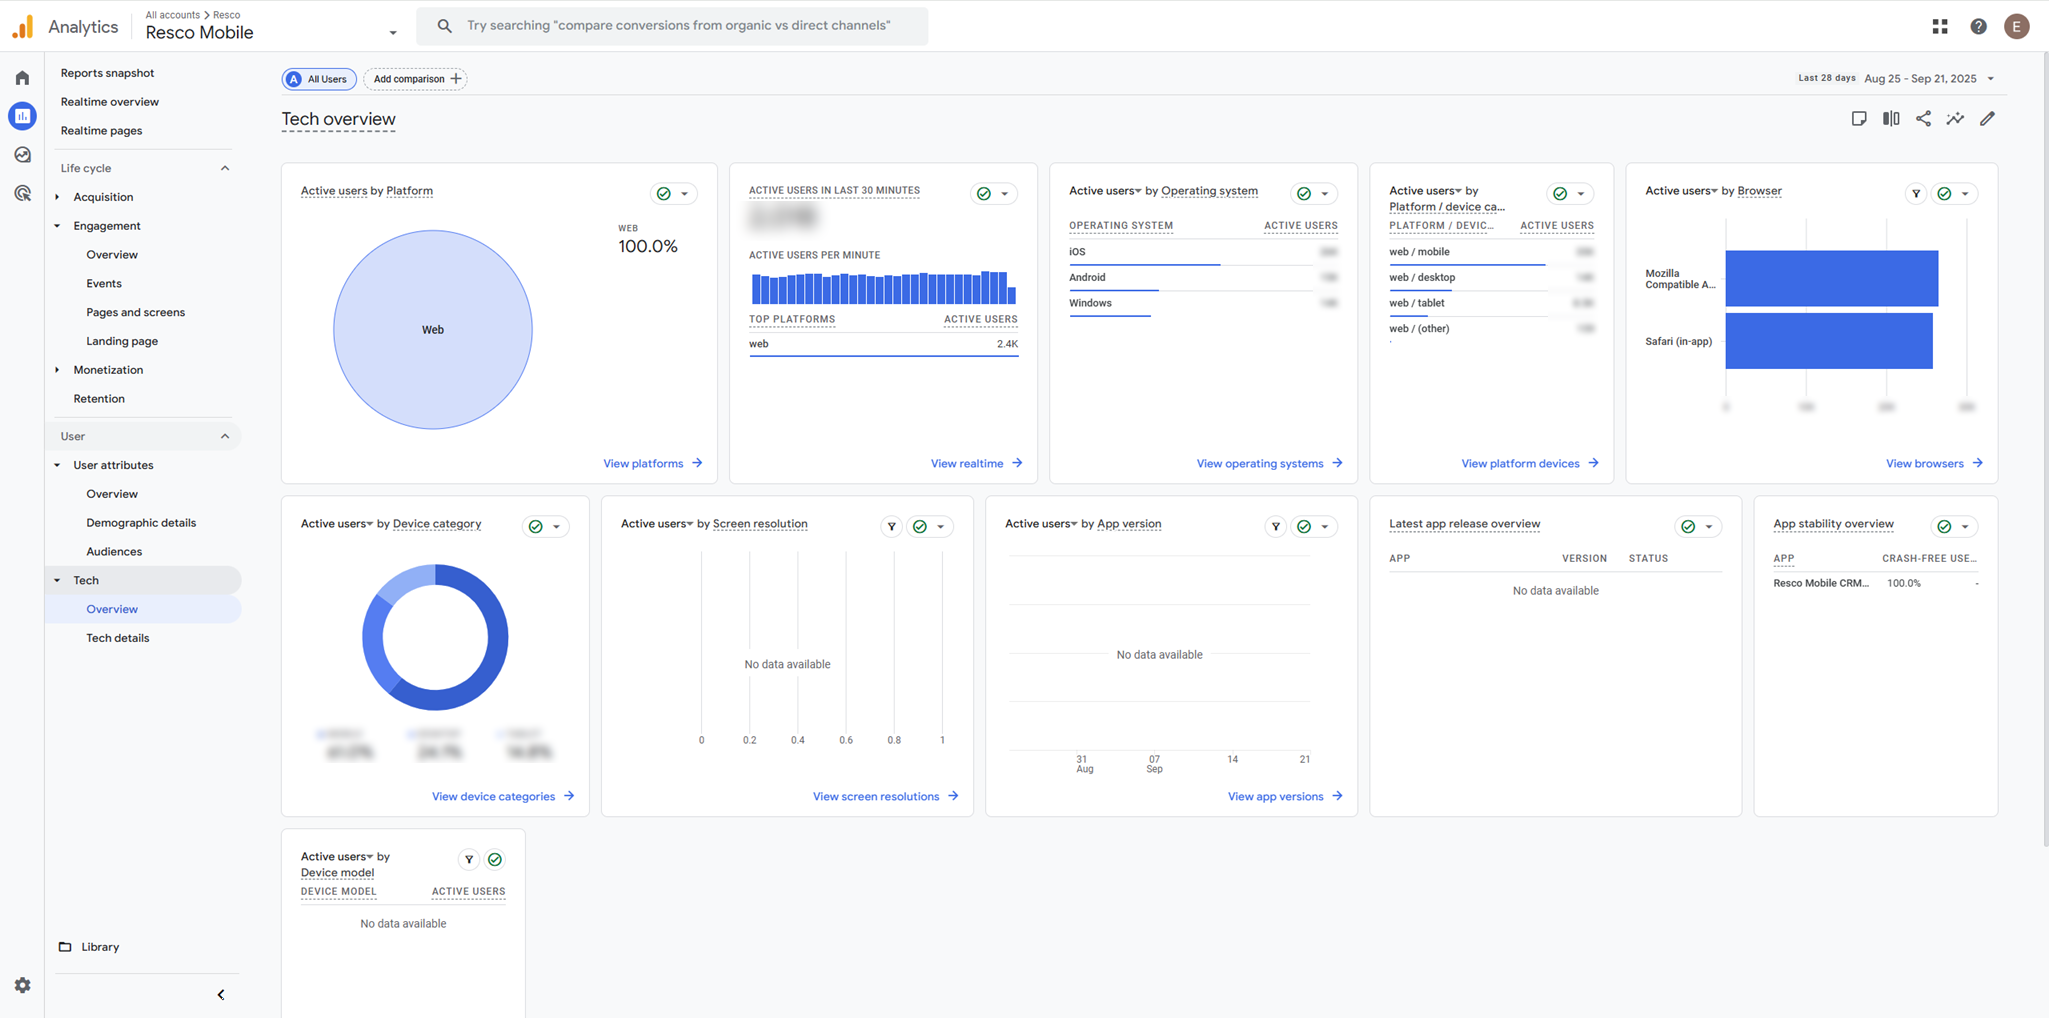This screenshot has width=2049, height=1018.
Task: Expand the Acquisition tree item
Action: pyautogui.click(x=57, y=197)
